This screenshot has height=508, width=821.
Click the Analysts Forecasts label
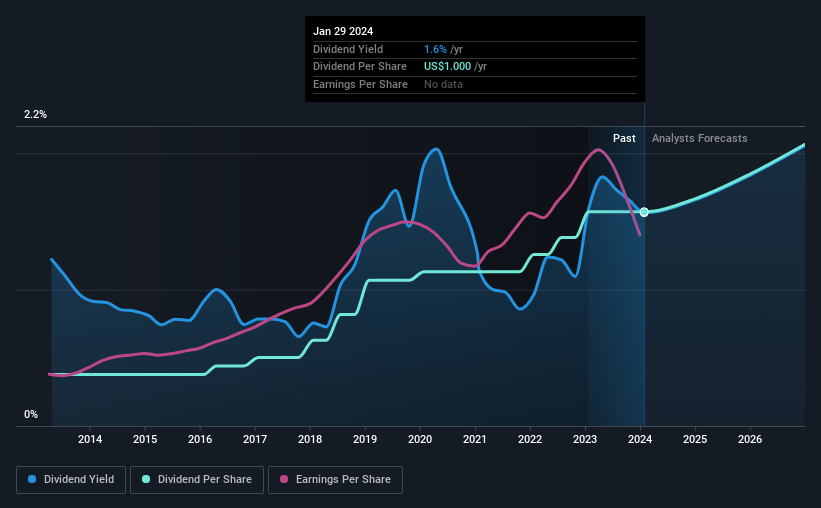pyautogui.click(x=700, y=138)
